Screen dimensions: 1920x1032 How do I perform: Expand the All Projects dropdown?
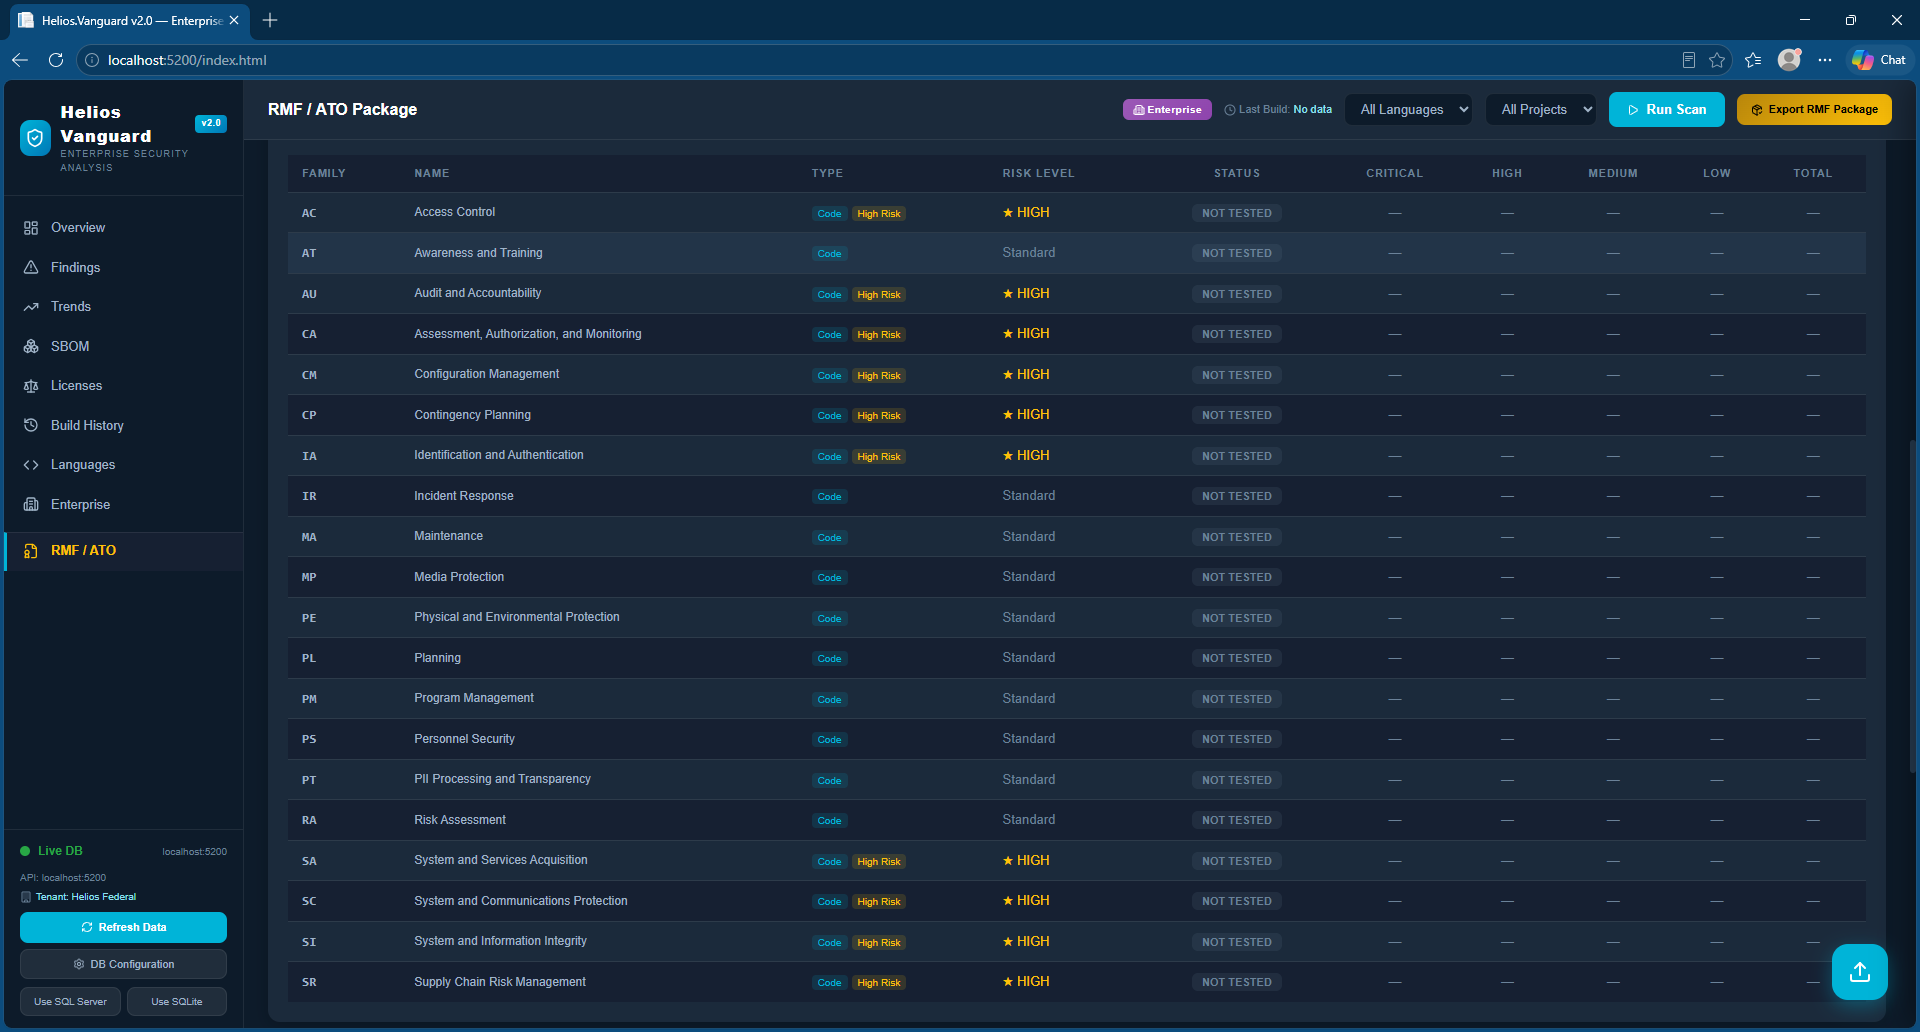(1542, 110)
